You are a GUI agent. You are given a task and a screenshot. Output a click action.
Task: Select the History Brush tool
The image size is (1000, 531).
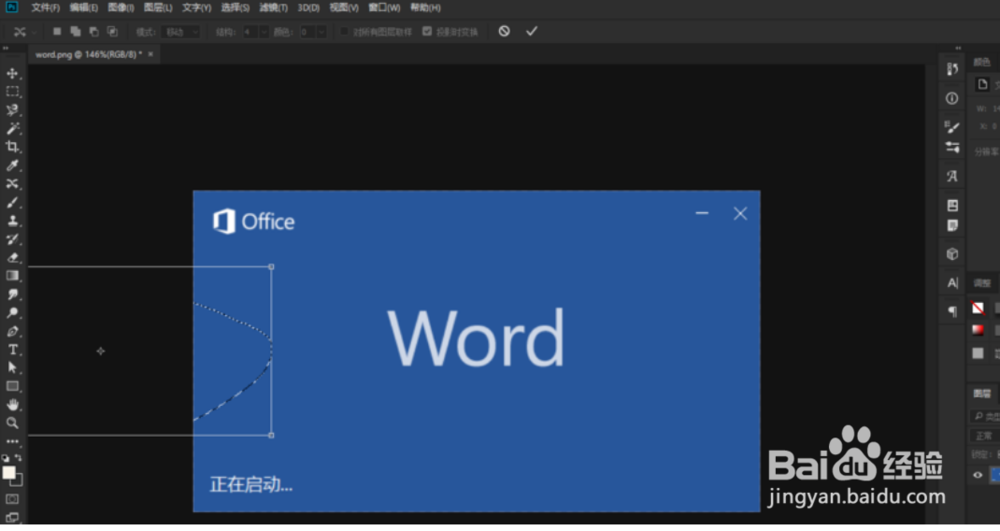tap(12, 239)
